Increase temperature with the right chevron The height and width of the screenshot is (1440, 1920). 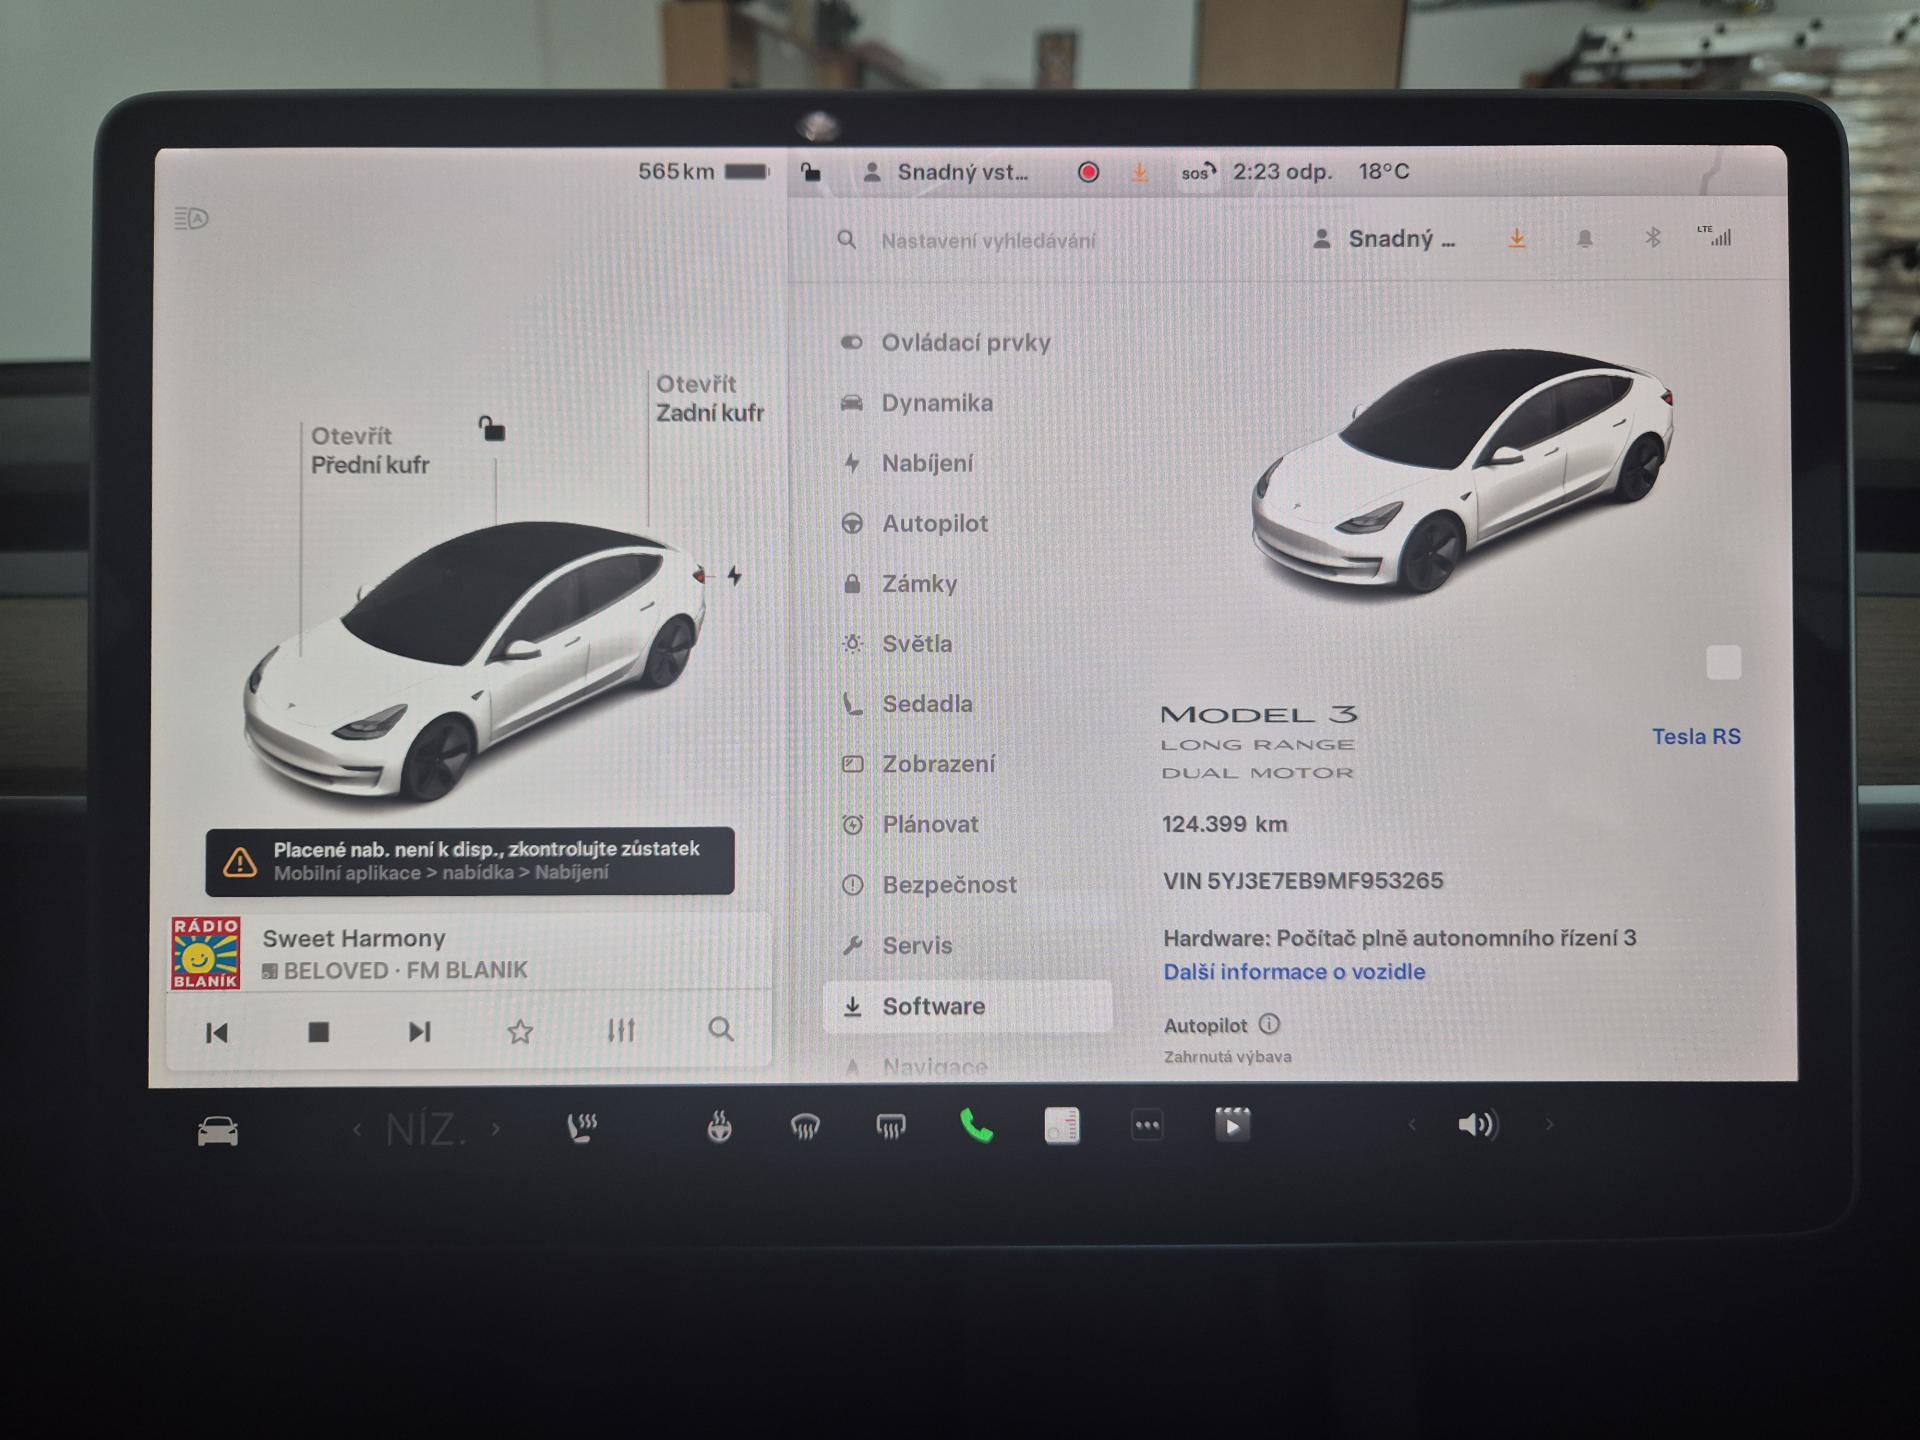(x=496, y=1130)
